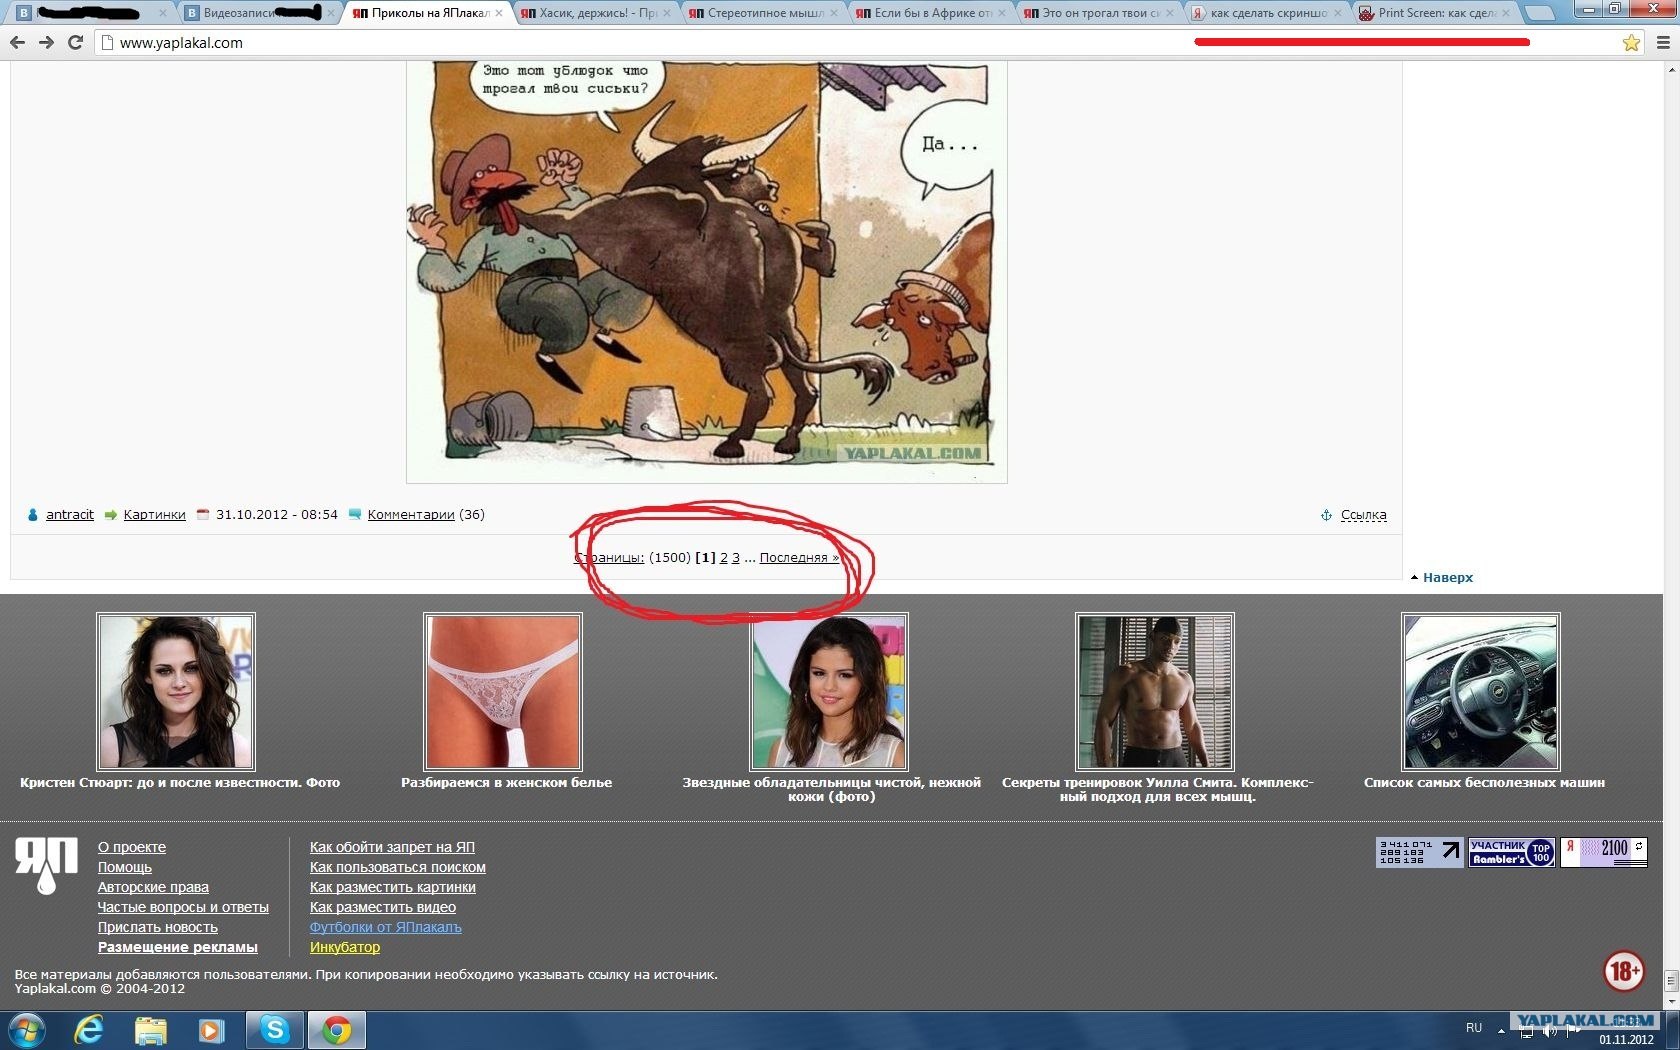Switch to the Если бы в Африке tab
Screen dimensions: 1680x1050
(x=930, y=13)
